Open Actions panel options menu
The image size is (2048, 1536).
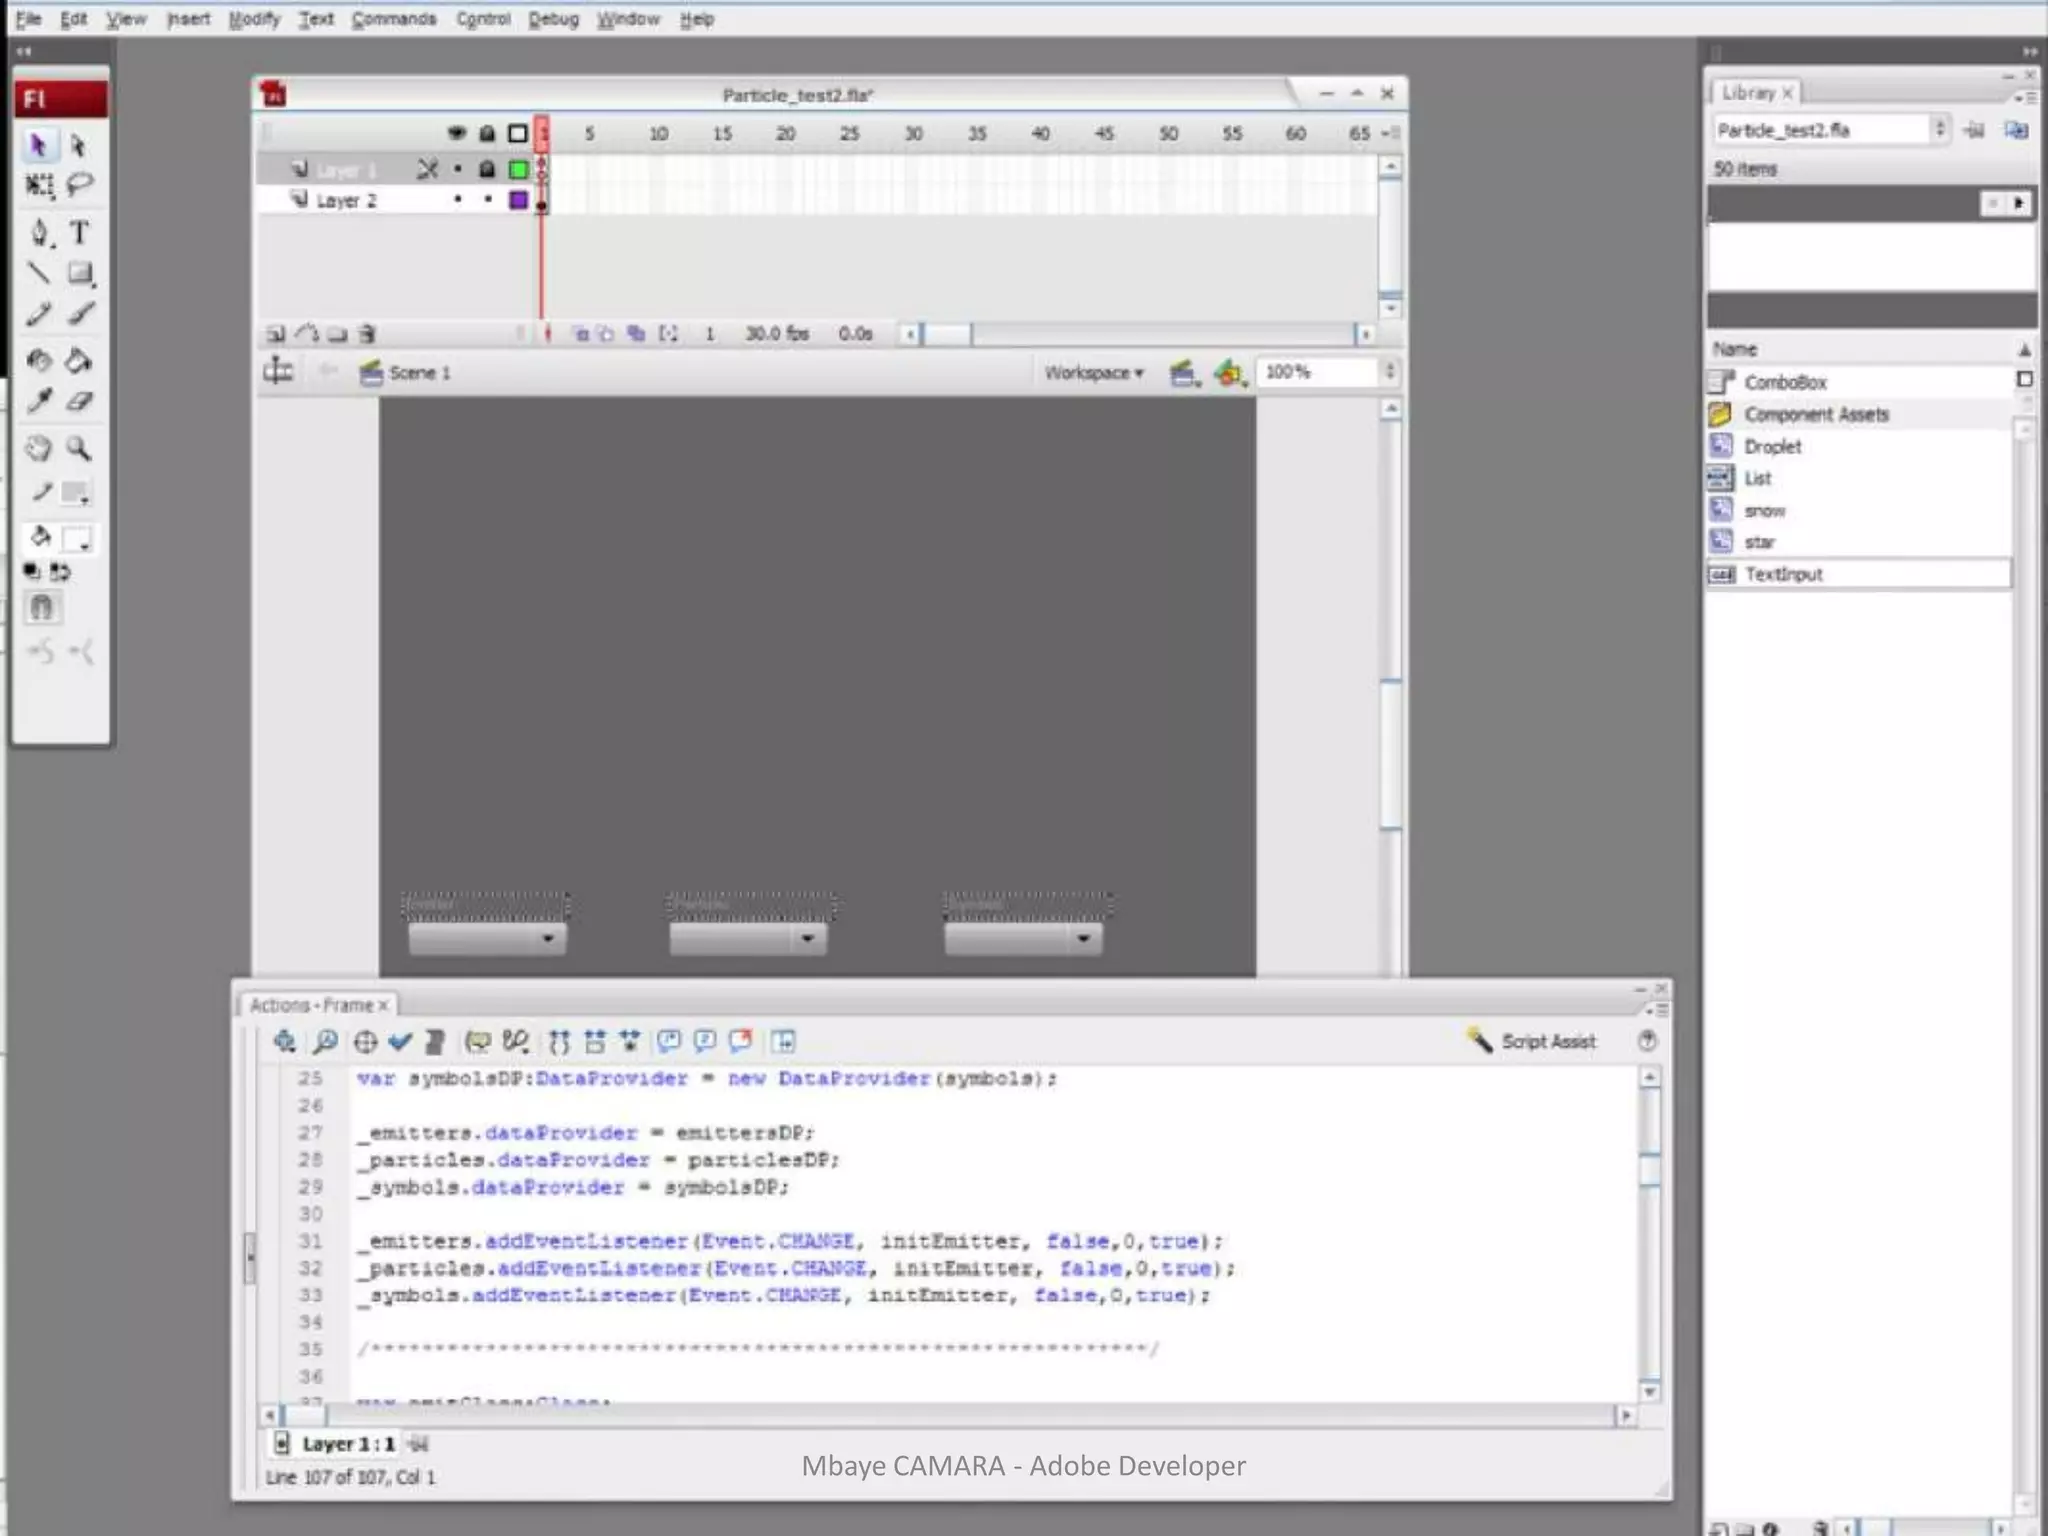pos(1658,1010)
